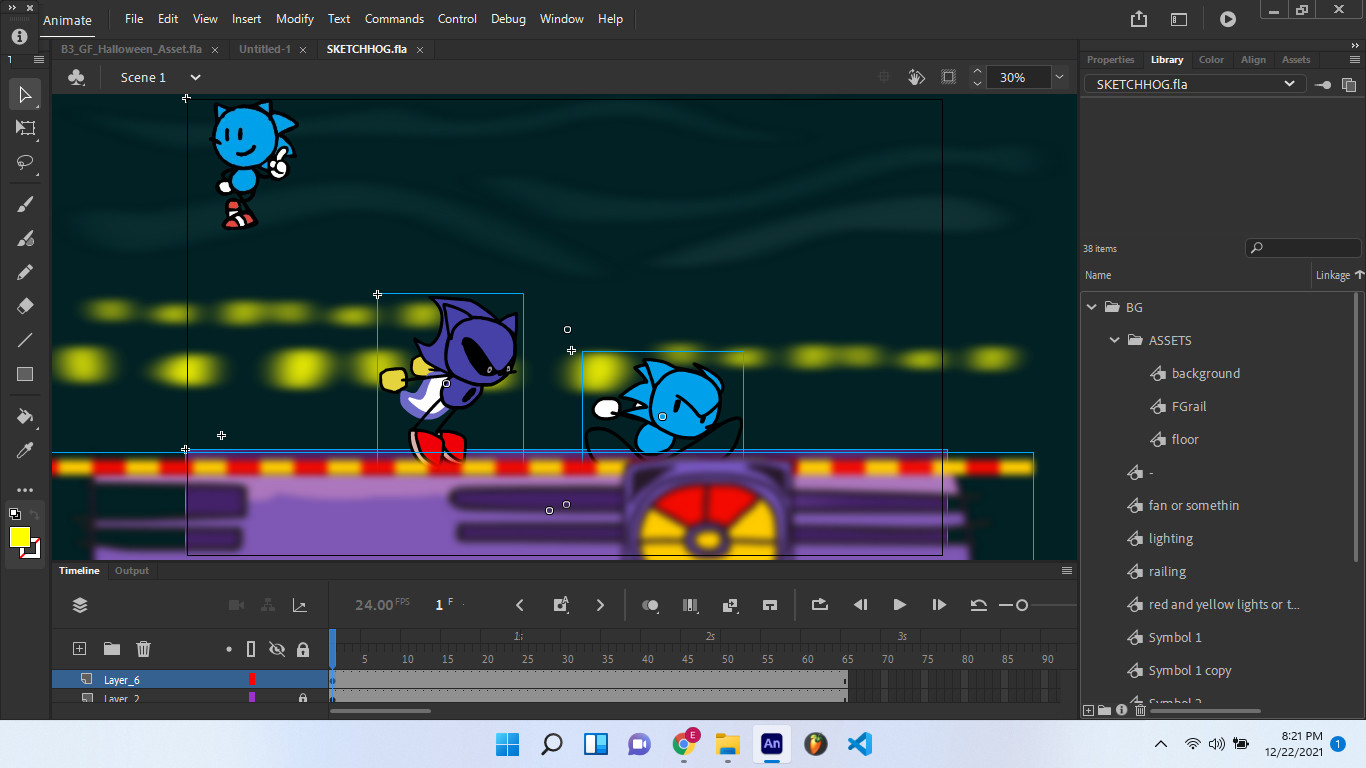
Task: Select the Paint Brush tool
Action: point(24,238)
